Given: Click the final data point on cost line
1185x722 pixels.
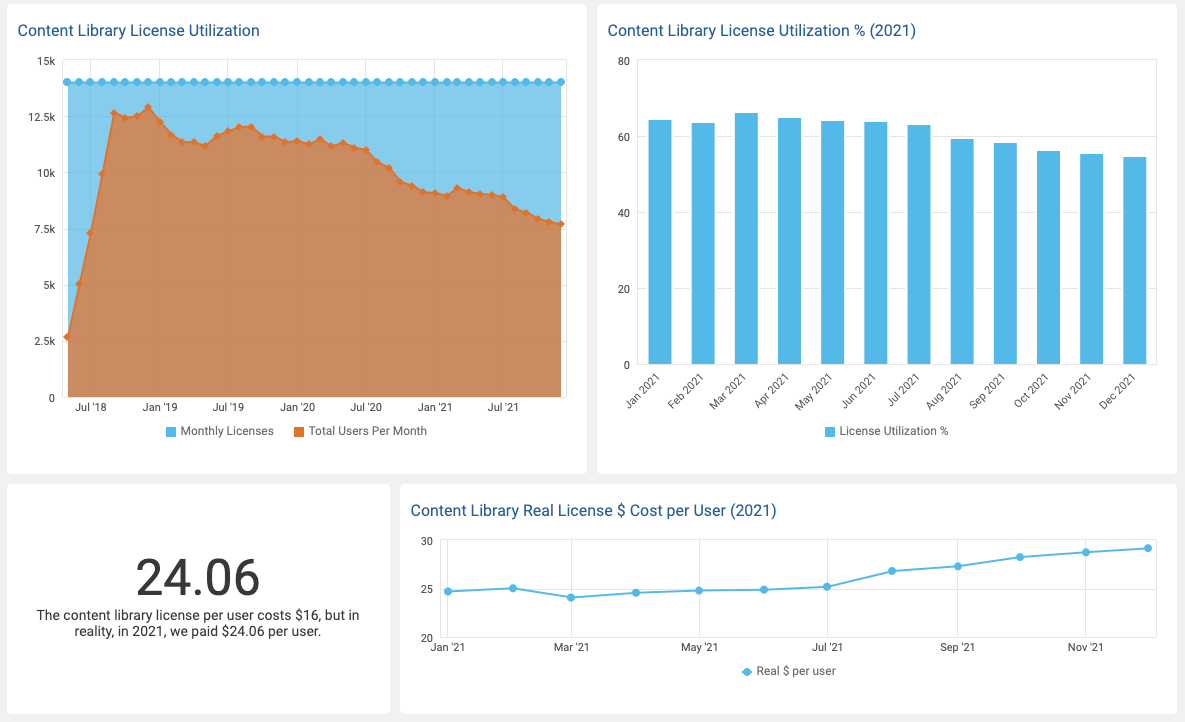Looking at the screenshot, I should click(x=1147, y=548).
